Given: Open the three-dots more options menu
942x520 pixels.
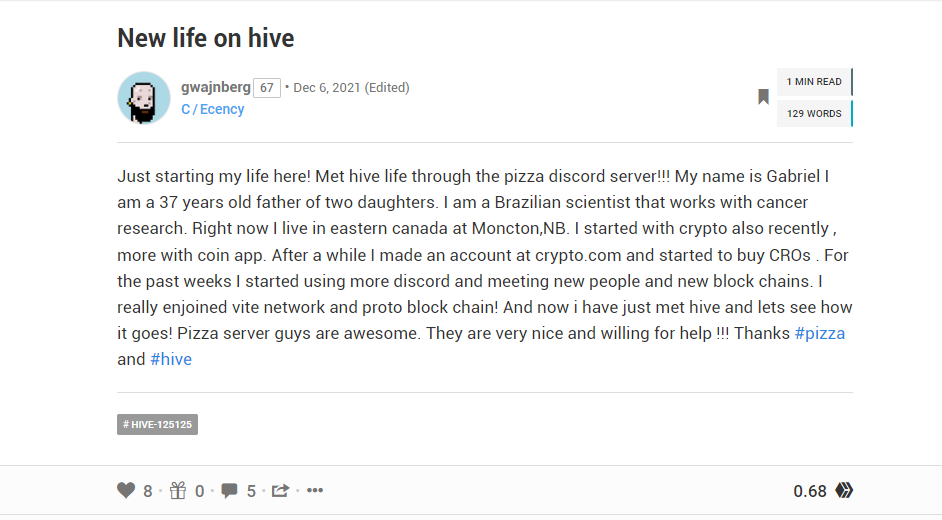Looking at the screenshot, I should (x=315, y=491).
